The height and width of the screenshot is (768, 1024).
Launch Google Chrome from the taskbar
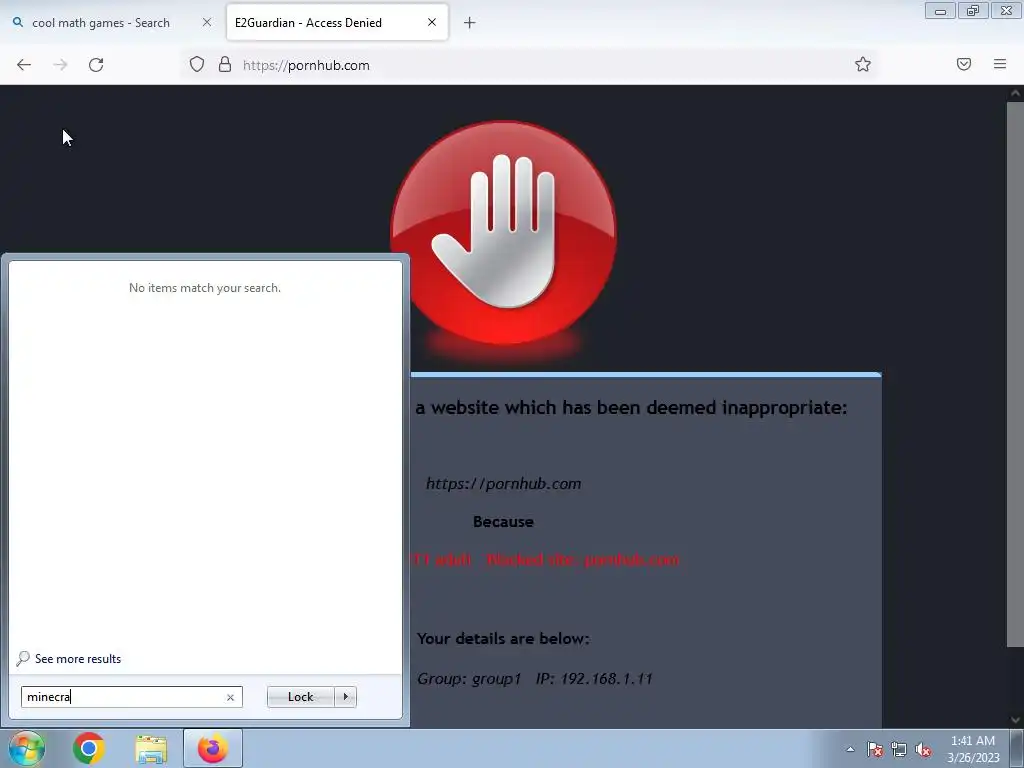89,748
